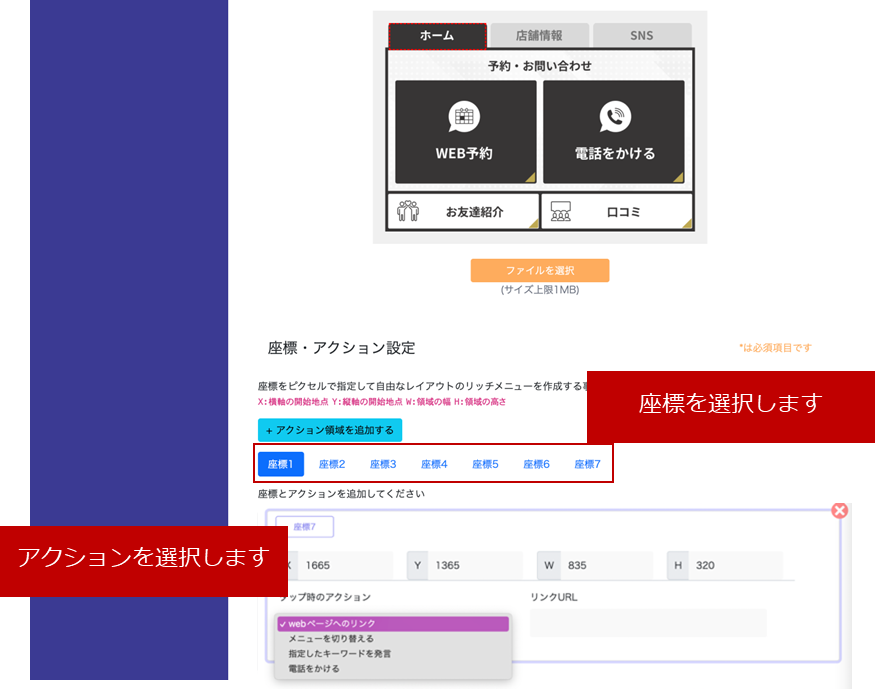Choose メニューを切り替える option
Viewport: 875px width, 689px height.
tap(331, 639)
